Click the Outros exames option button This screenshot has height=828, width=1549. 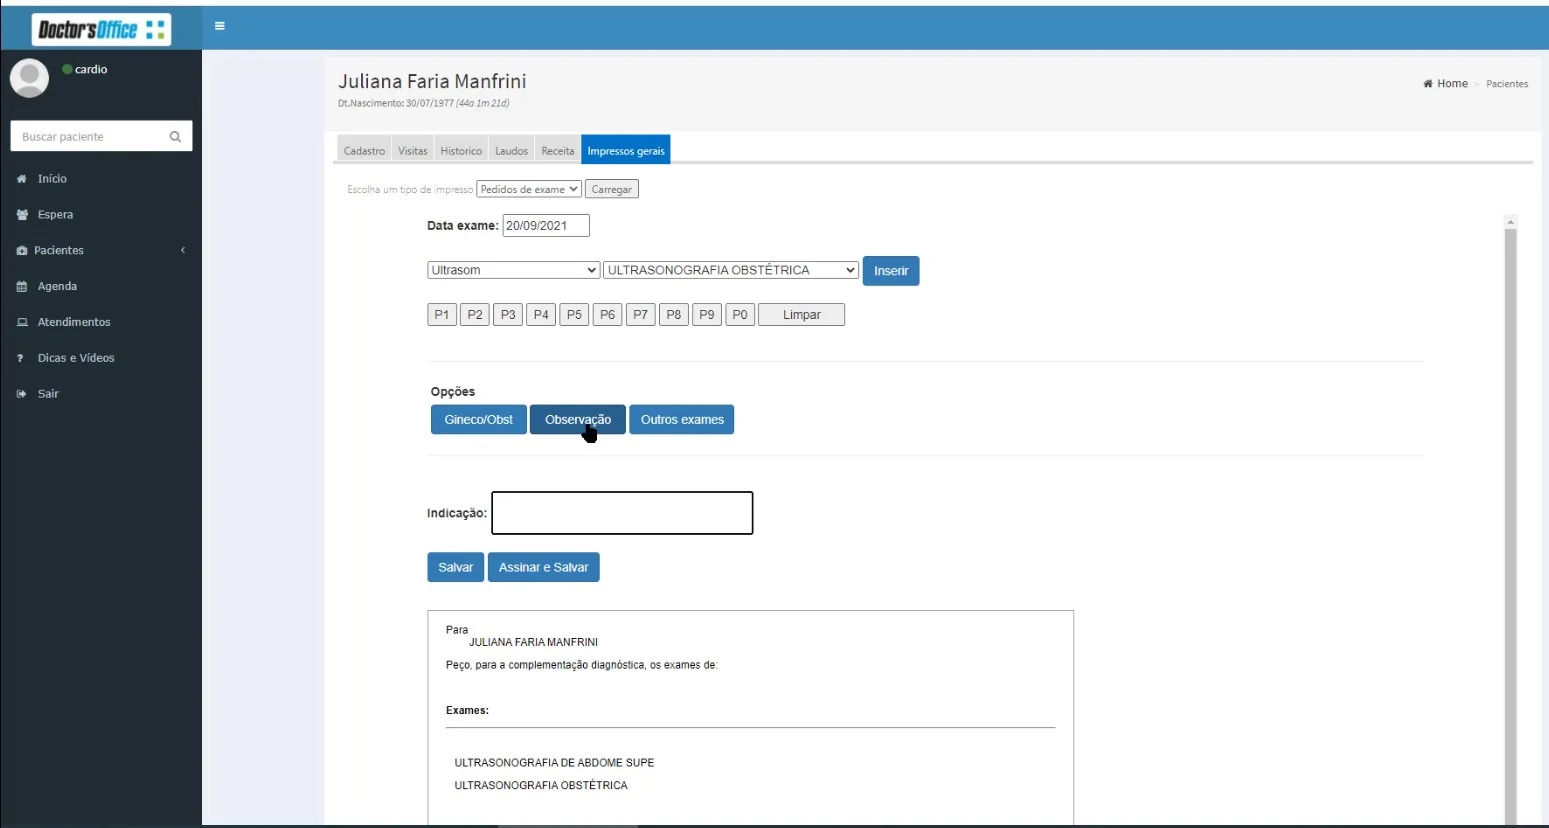[x=682, y=420]
